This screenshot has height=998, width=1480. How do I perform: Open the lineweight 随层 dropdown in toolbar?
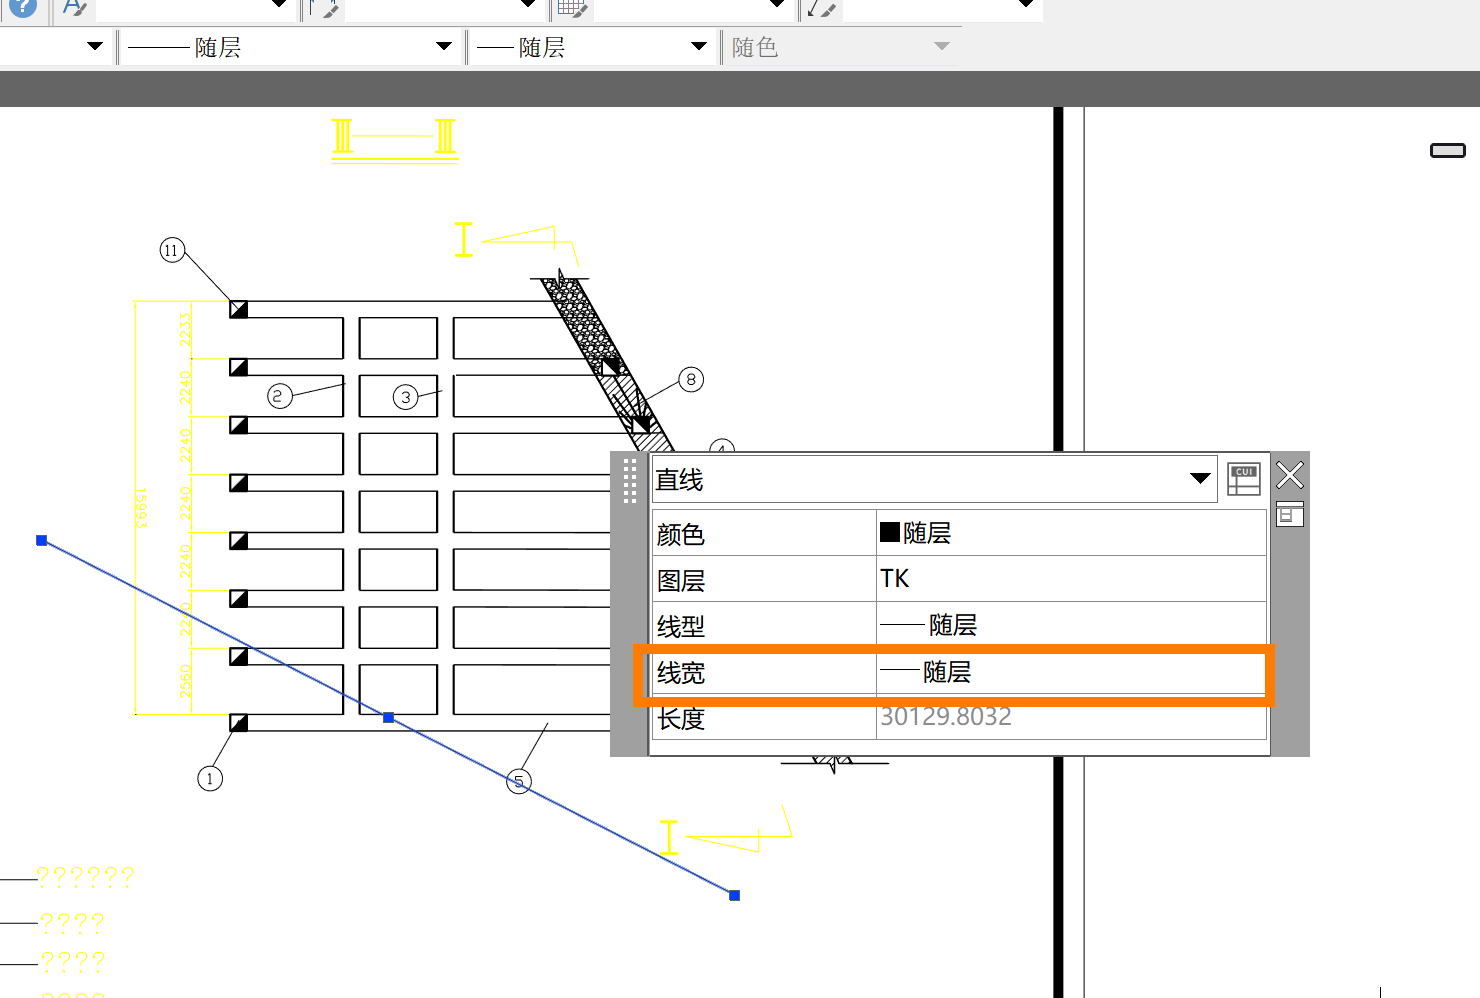pyautogui.click(x=699, y=46)
